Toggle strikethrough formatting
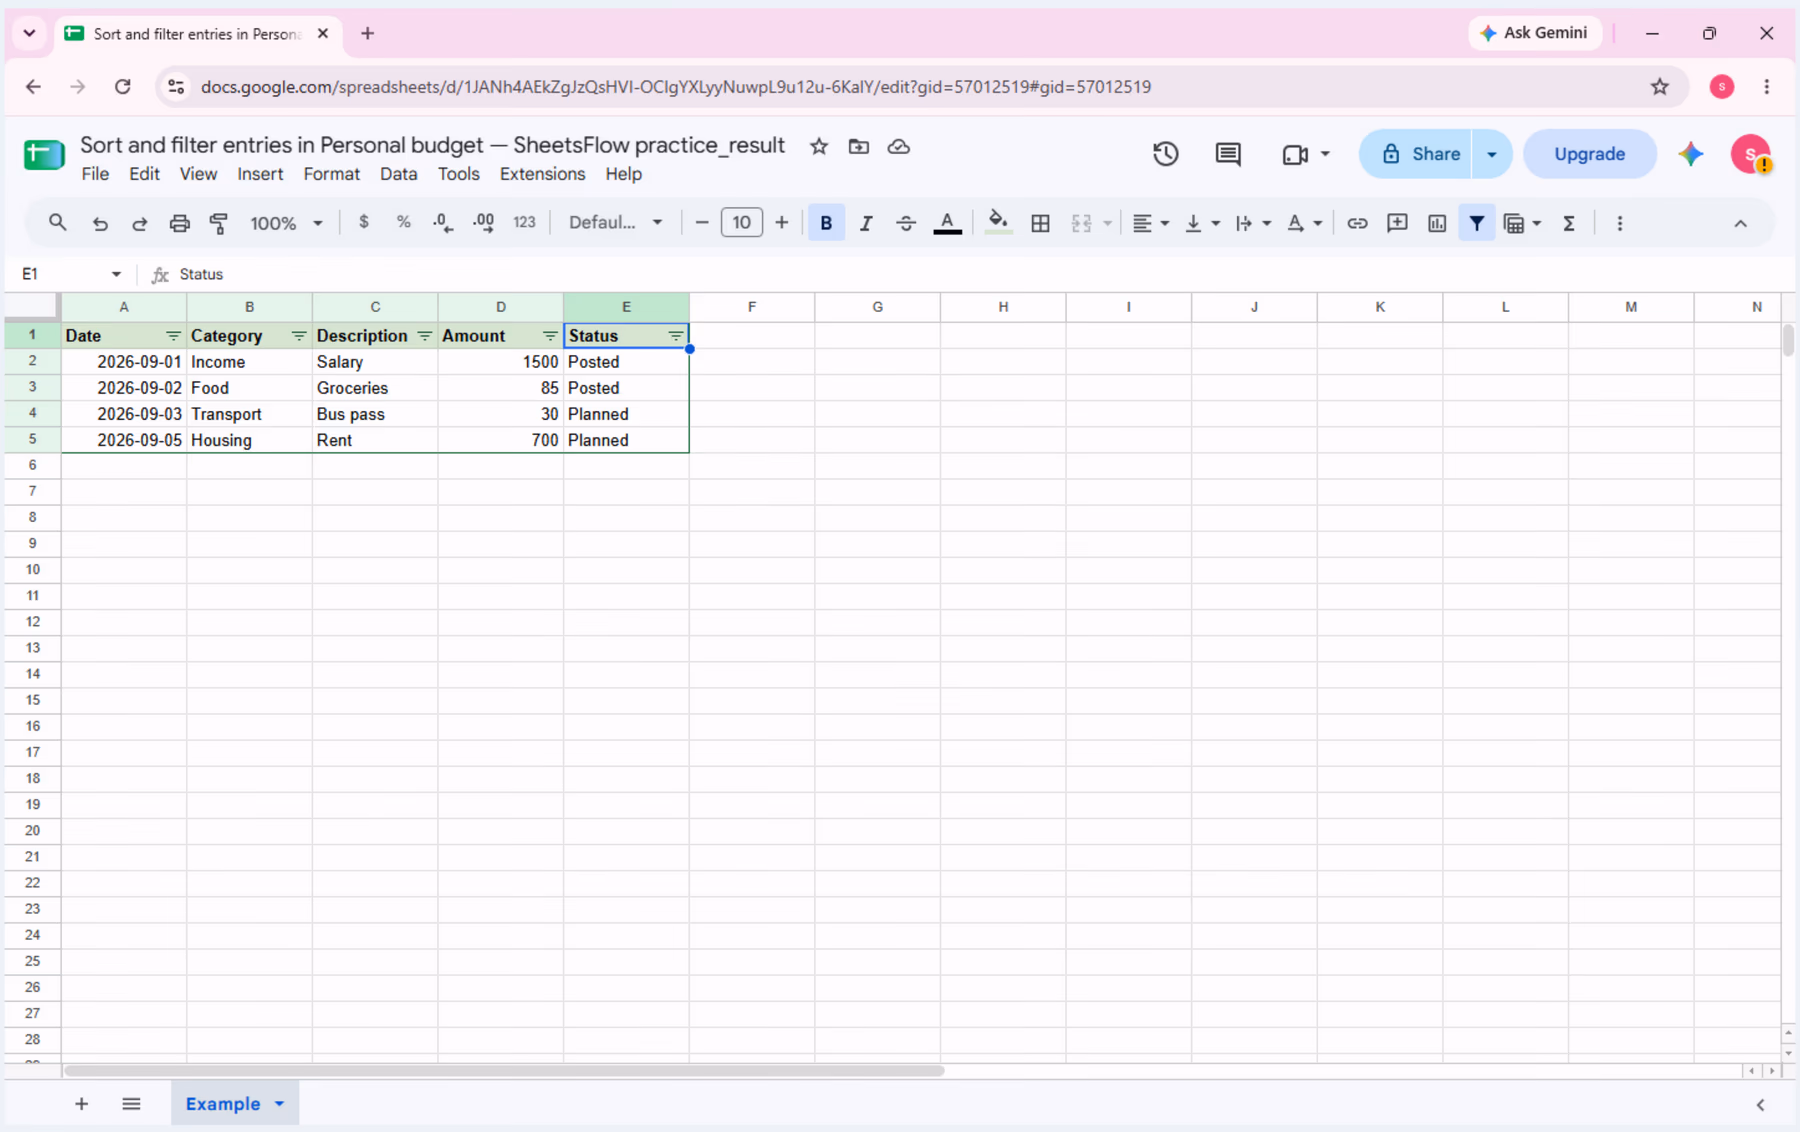The height and width of the screenshot is (1132, 1800). pos(906,223)
